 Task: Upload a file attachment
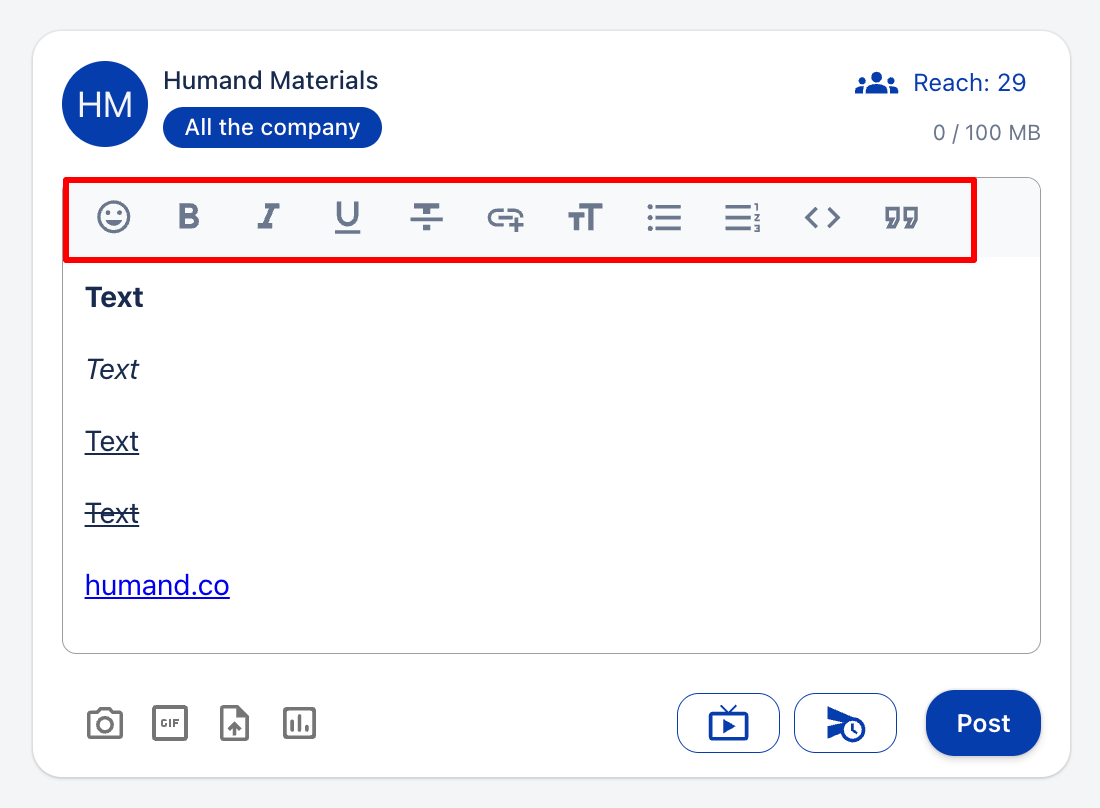click(234, 723)
